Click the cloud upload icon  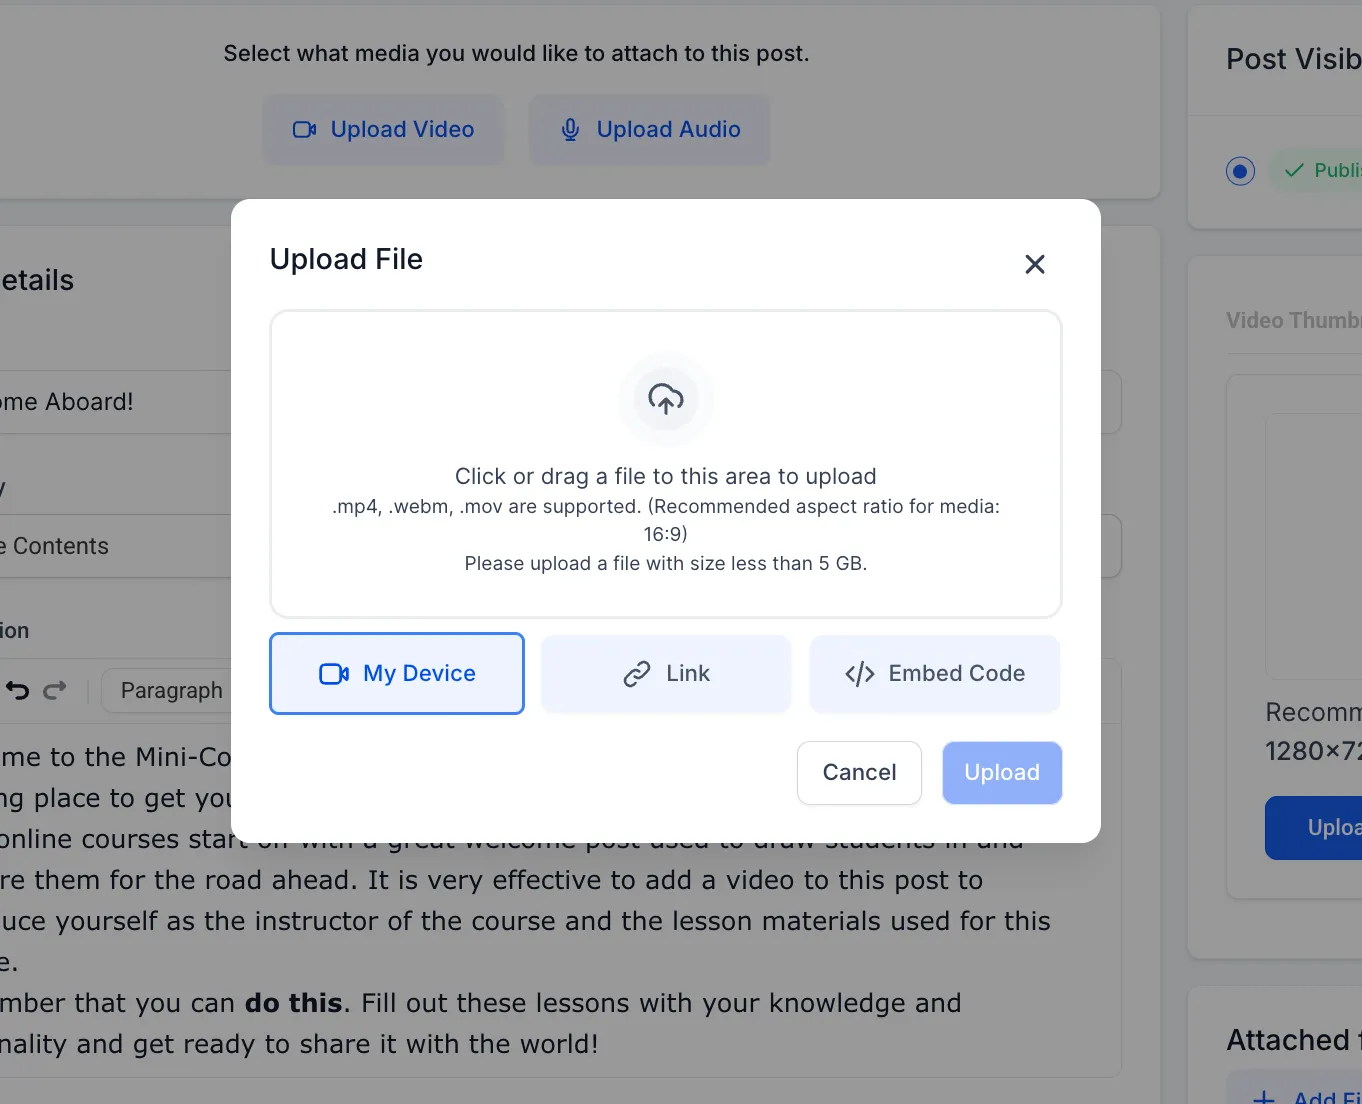666,399
